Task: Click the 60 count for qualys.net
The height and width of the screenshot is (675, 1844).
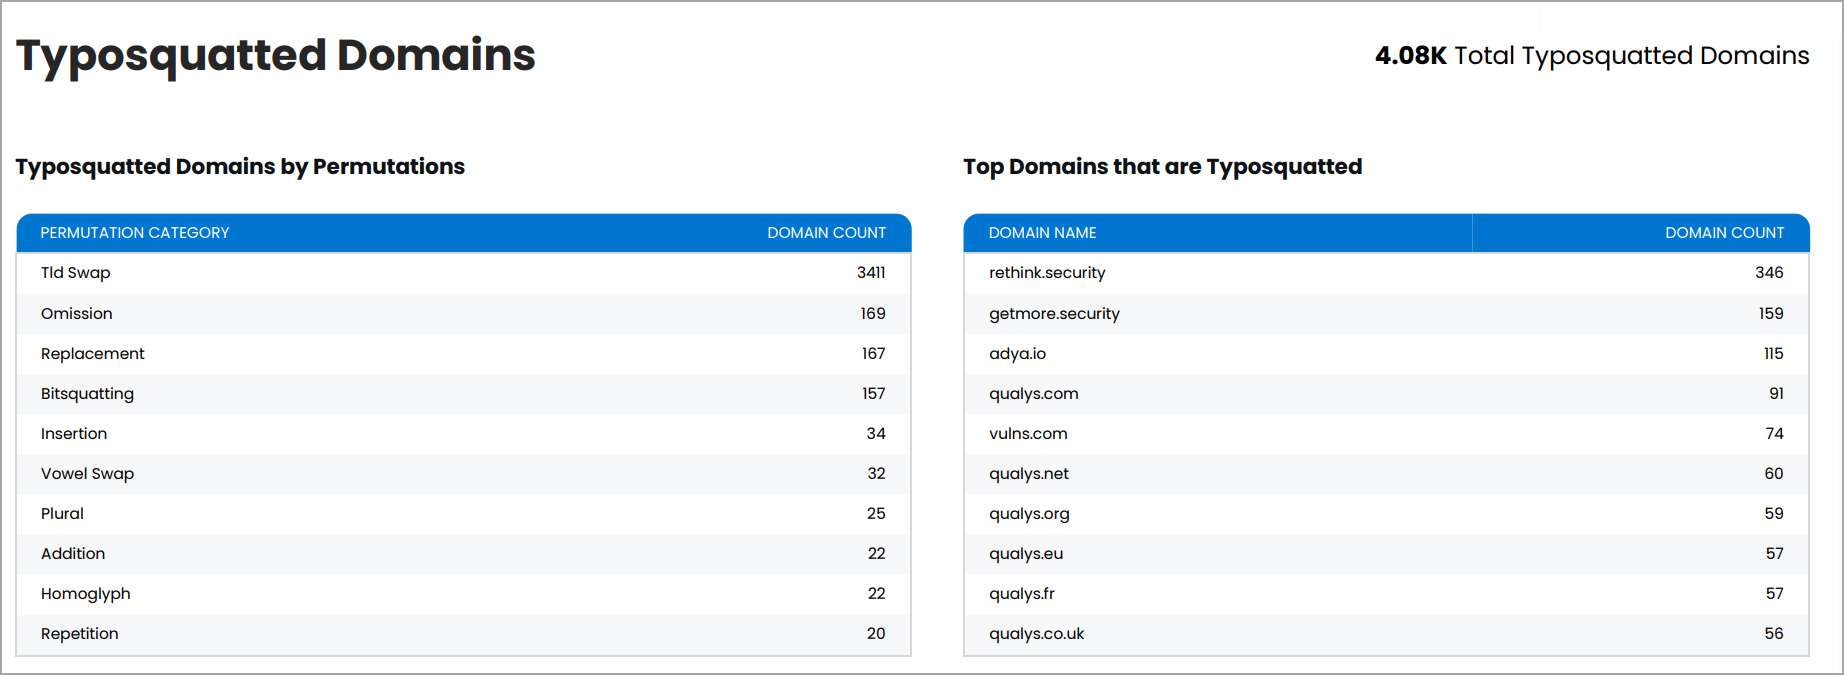Action: point(1774,474)
